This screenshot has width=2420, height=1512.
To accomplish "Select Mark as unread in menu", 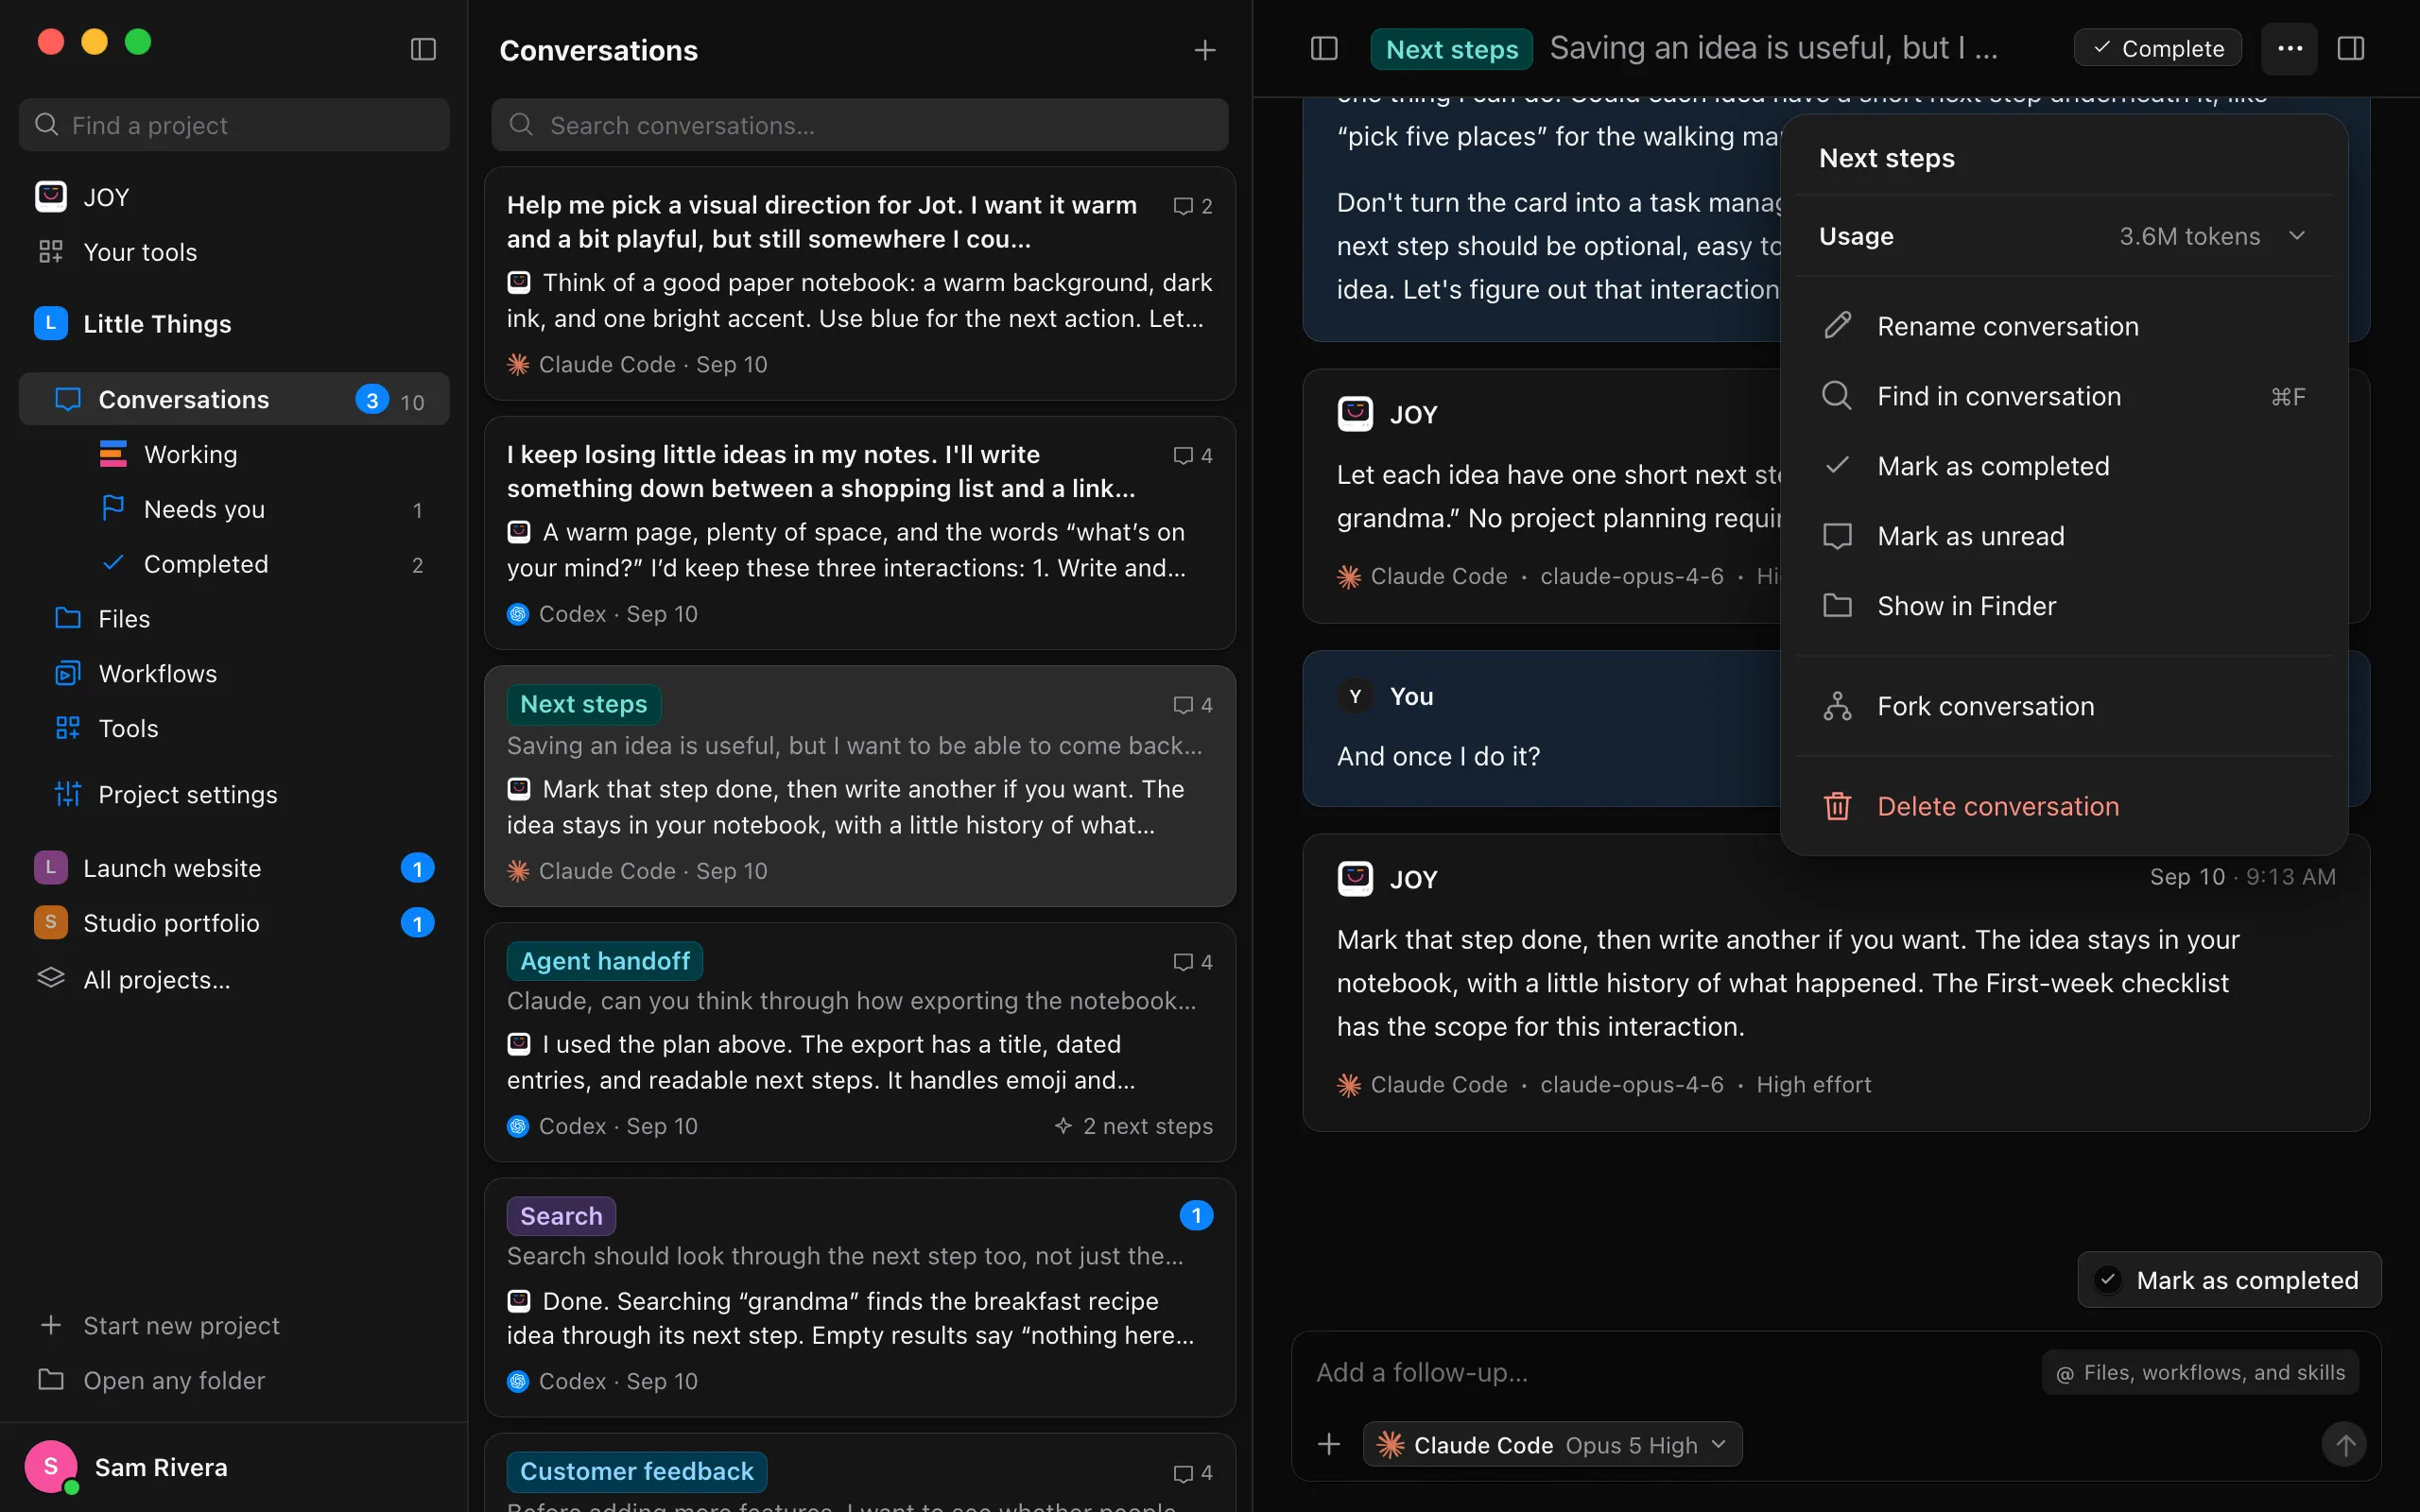I will [x=2063, y=536].
